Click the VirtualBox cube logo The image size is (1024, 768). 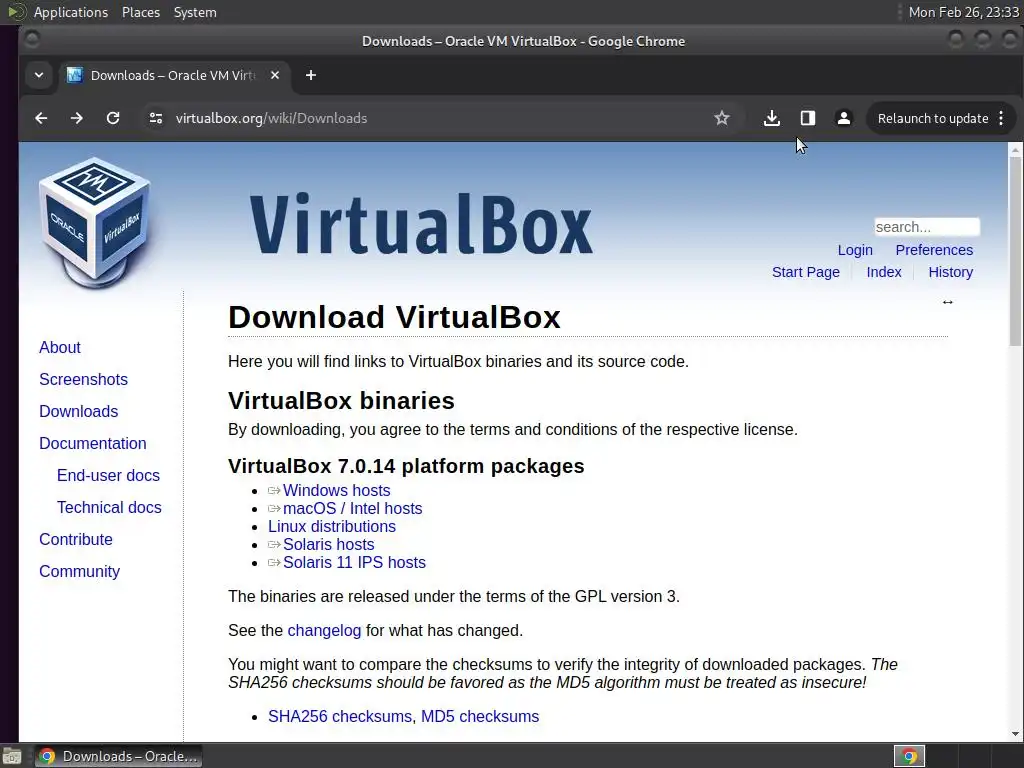pyautogui.click(x=95, y=221)
